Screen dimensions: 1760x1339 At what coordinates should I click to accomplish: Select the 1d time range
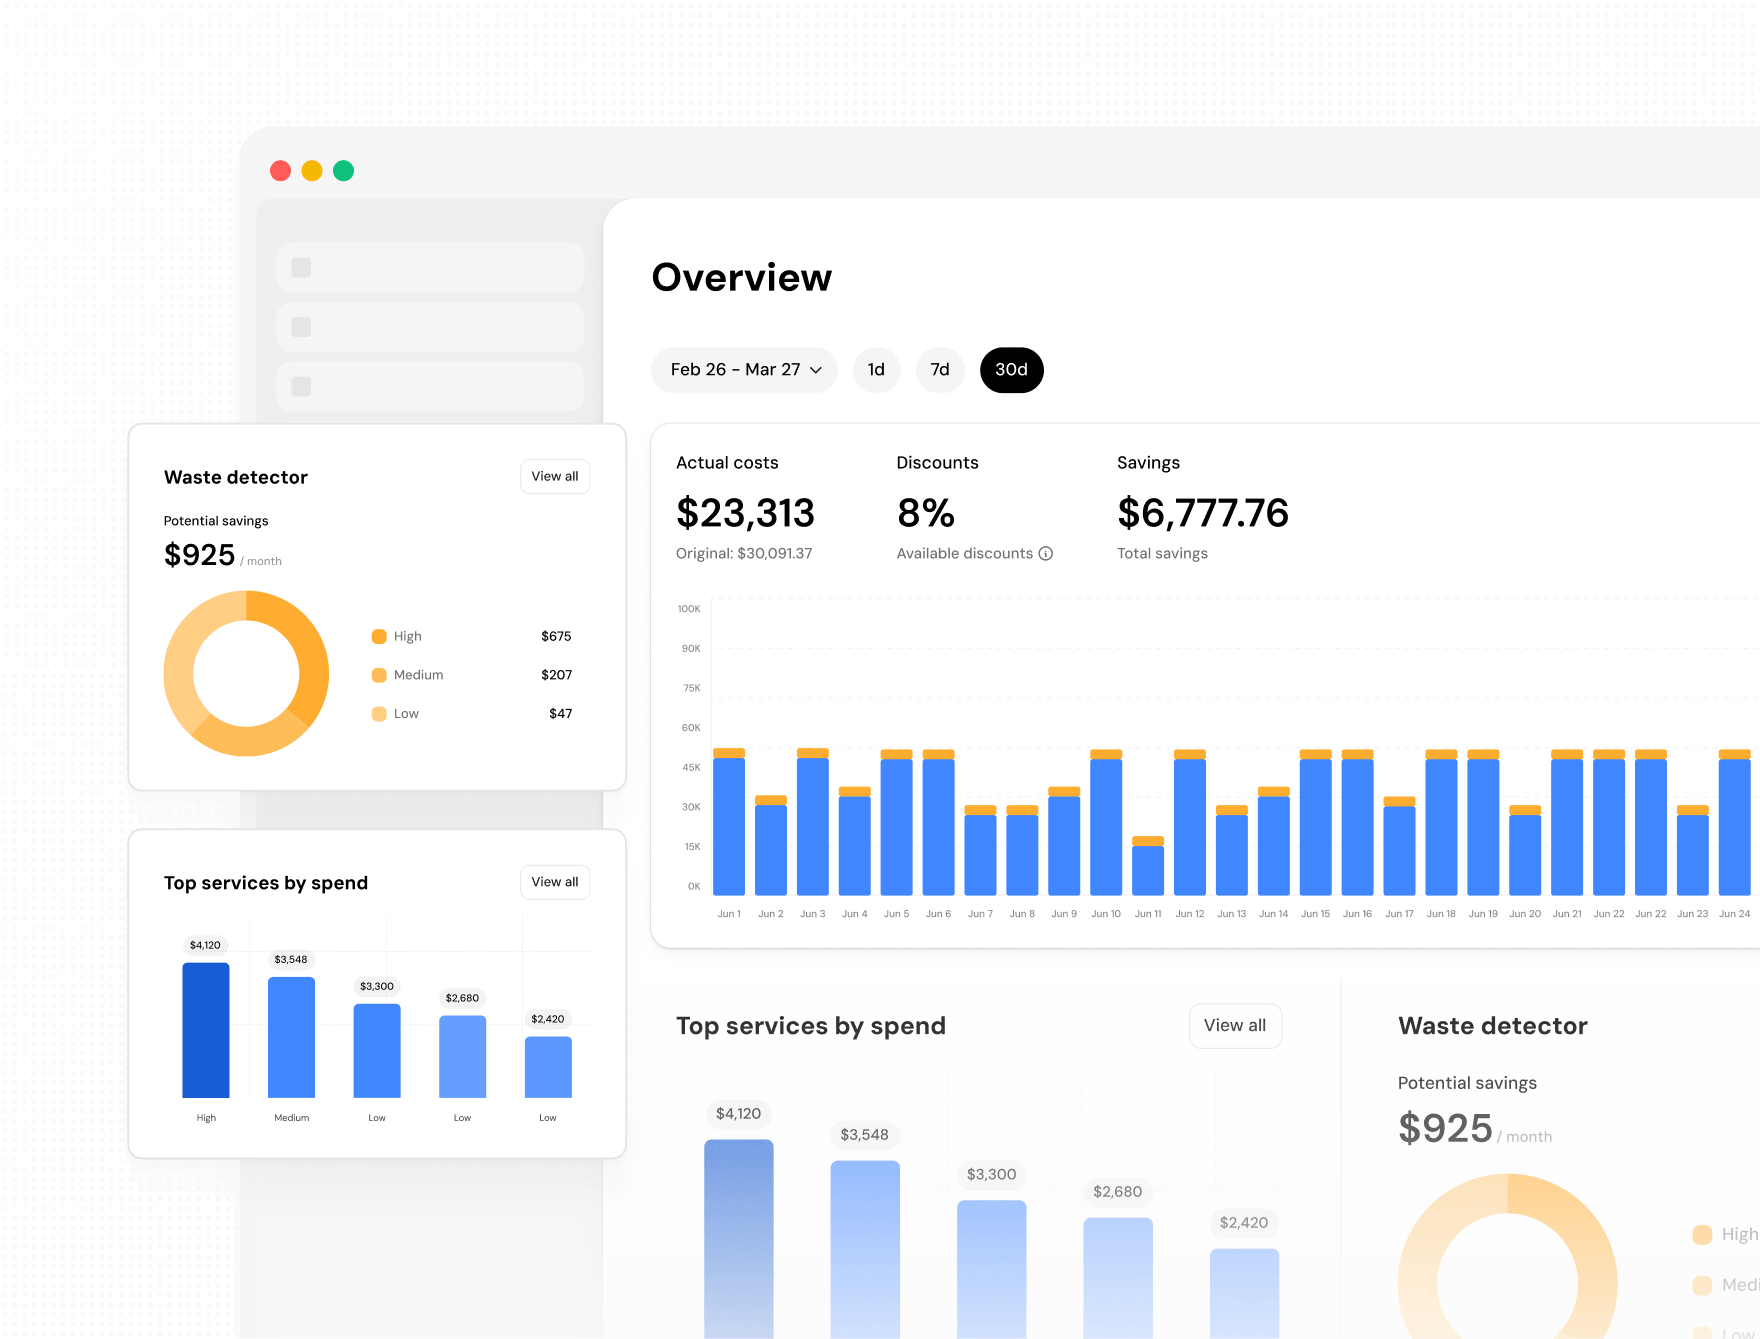876,370
